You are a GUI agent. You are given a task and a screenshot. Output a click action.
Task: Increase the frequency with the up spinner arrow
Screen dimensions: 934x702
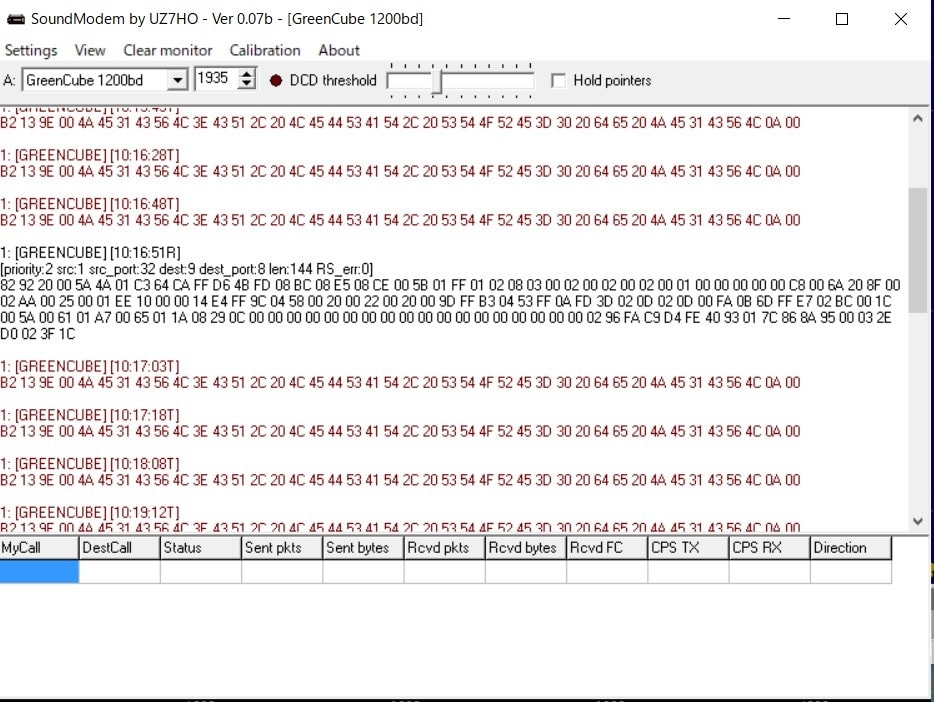(247, 74)
